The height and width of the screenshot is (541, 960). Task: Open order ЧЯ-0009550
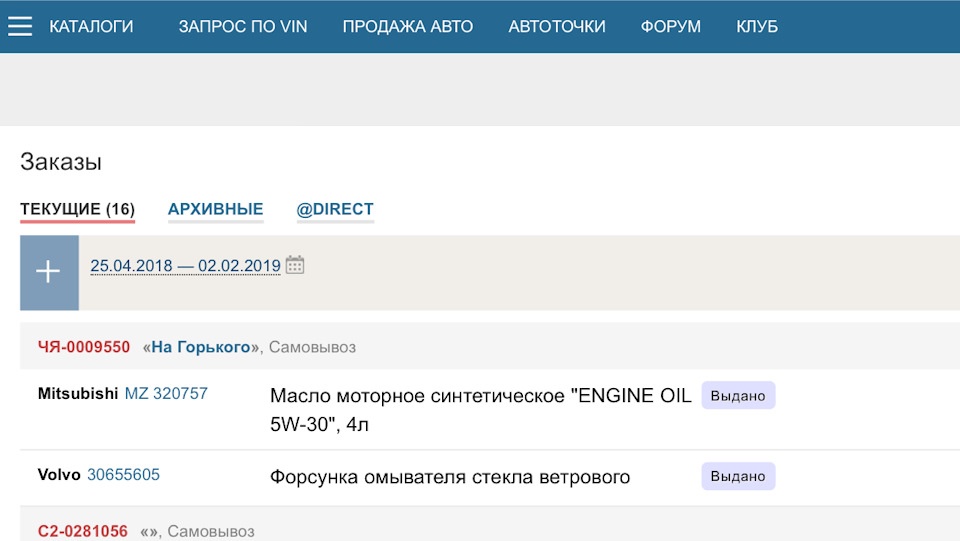click(x=84, y=347)
